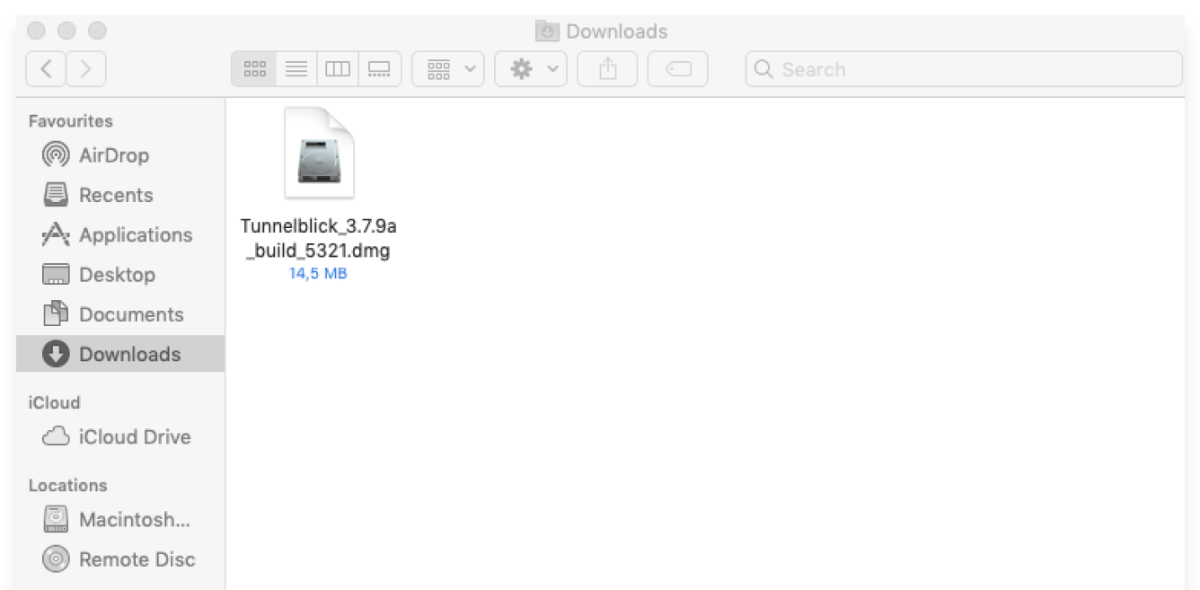
Task: Click the Edit Tags toolbar button
Action: tap(677, 69)
